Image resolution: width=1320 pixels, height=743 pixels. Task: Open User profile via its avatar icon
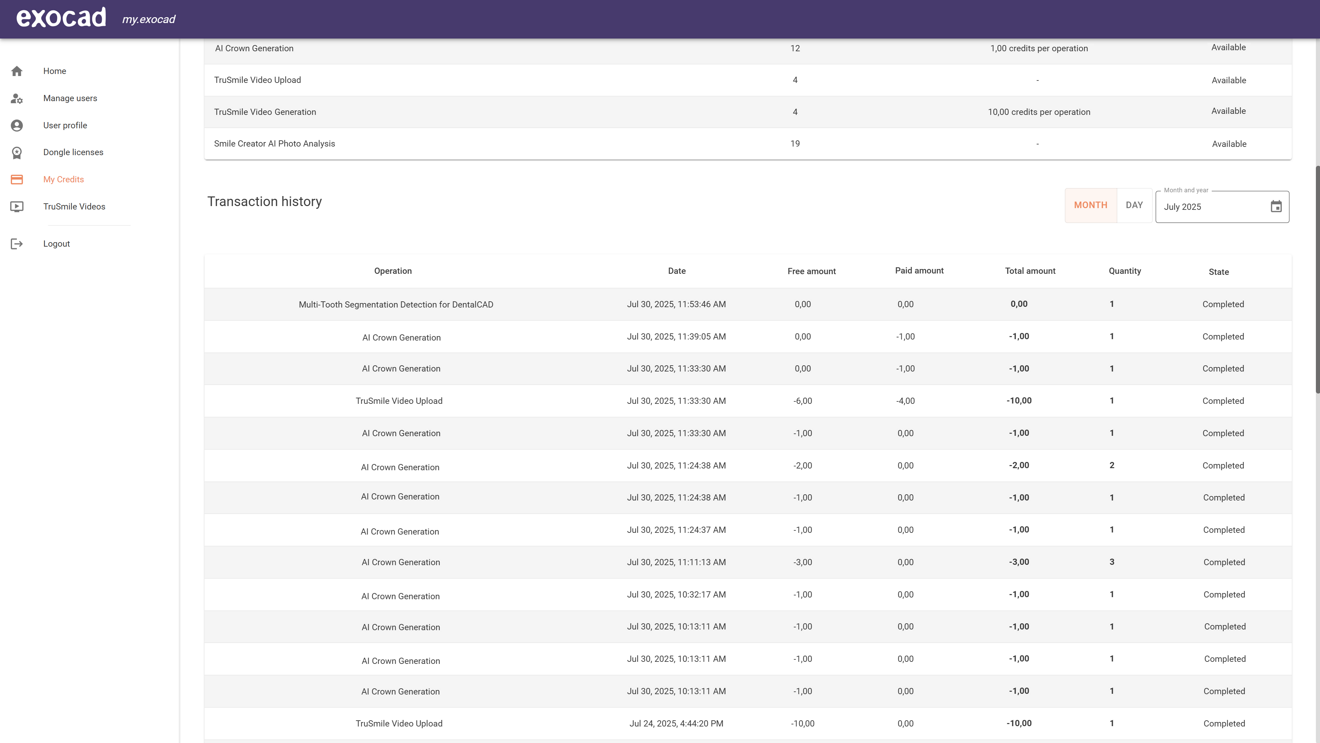(15, 125)
